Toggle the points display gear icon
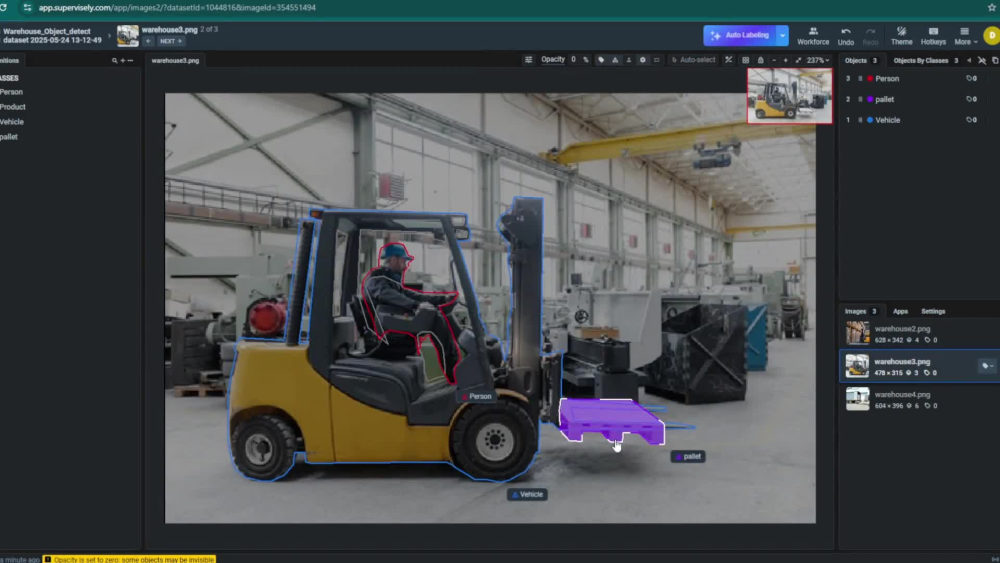Viewport: 1000px width, 563px height. tap(642, 60)
